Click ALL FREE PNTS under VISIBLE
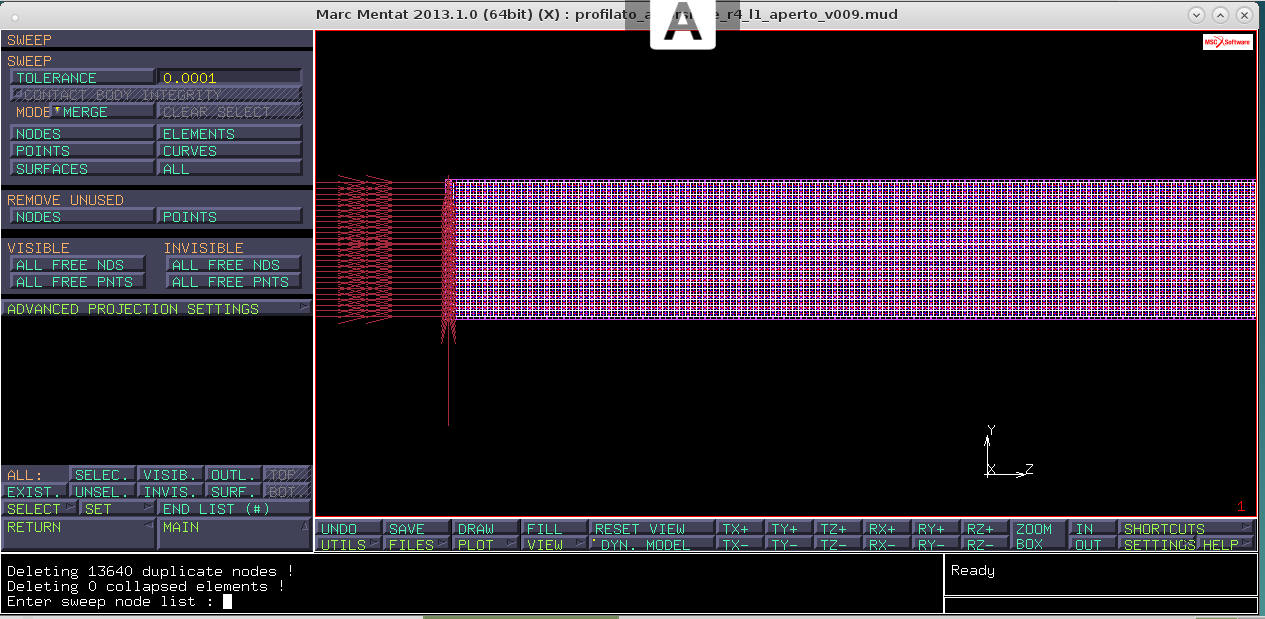The image size is (1265, 619). pyautogui.click(x=78, y=282)
